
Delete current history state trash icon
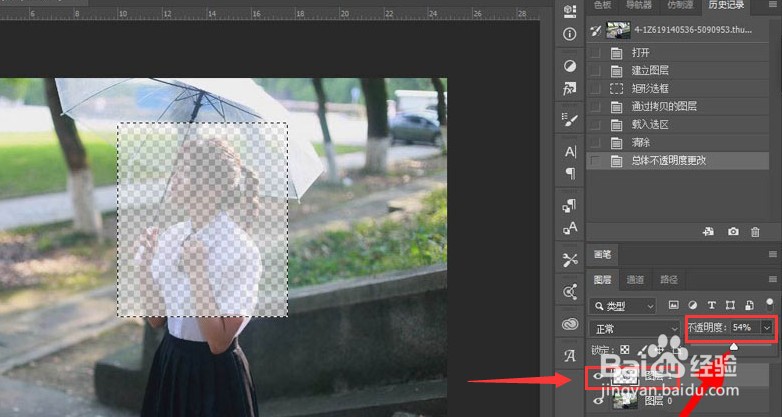pos(756,231)
